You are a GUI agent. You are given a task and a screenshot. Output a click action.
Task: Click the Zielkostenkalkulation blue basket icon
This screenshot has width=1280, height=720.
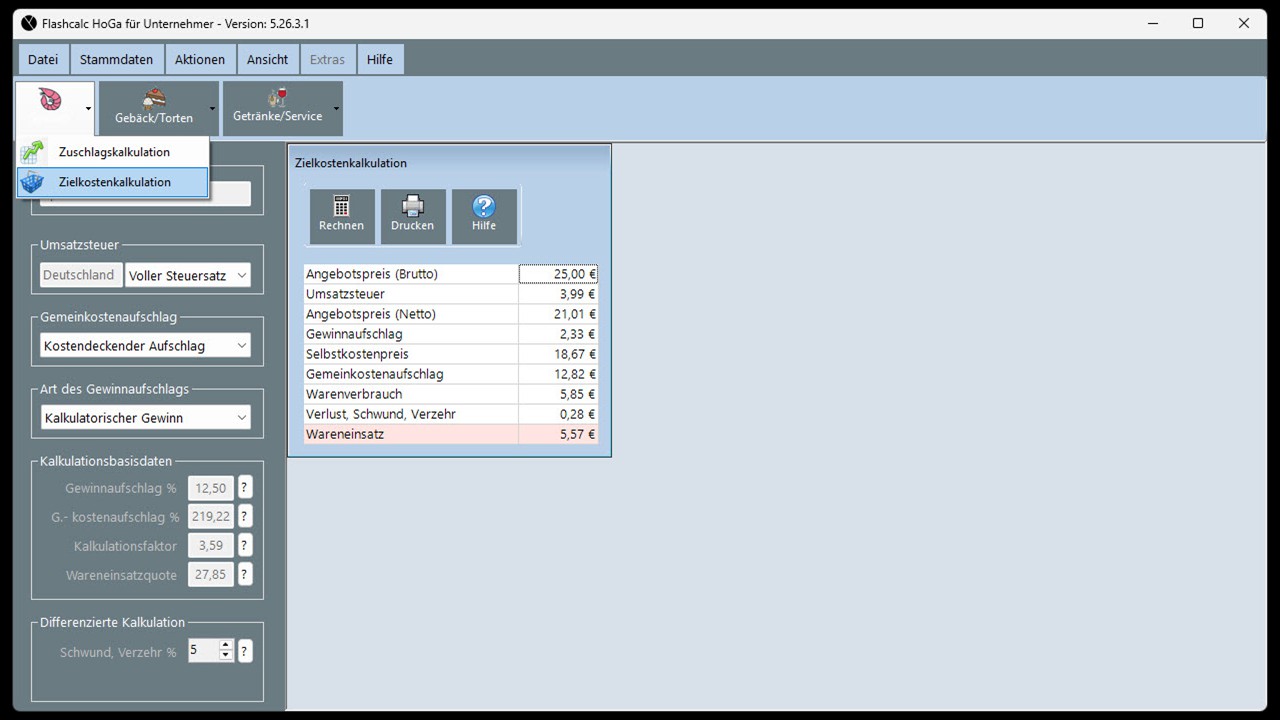click(x=33, y=182)
